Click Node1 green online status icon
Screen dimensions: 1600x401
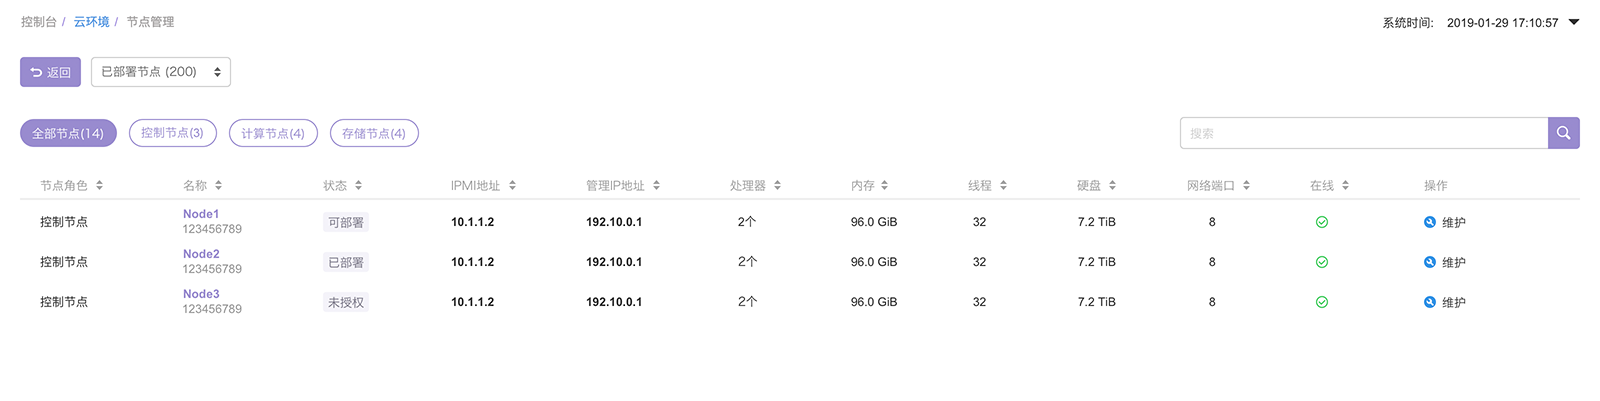pyautogui.click(x=1322, y=222)
